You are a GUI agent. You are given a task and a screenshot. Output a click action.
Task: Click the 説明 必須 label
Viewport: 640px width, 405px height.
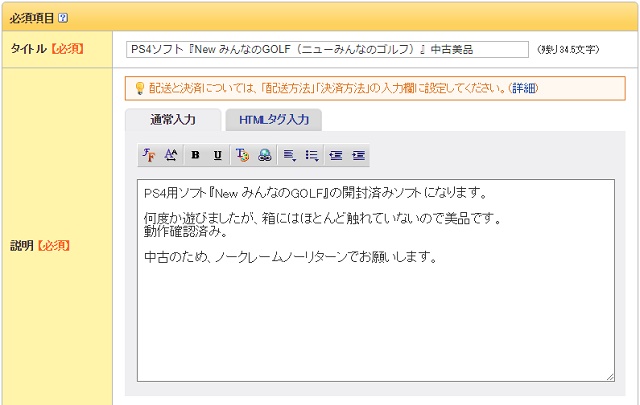(x=40, y=245)
